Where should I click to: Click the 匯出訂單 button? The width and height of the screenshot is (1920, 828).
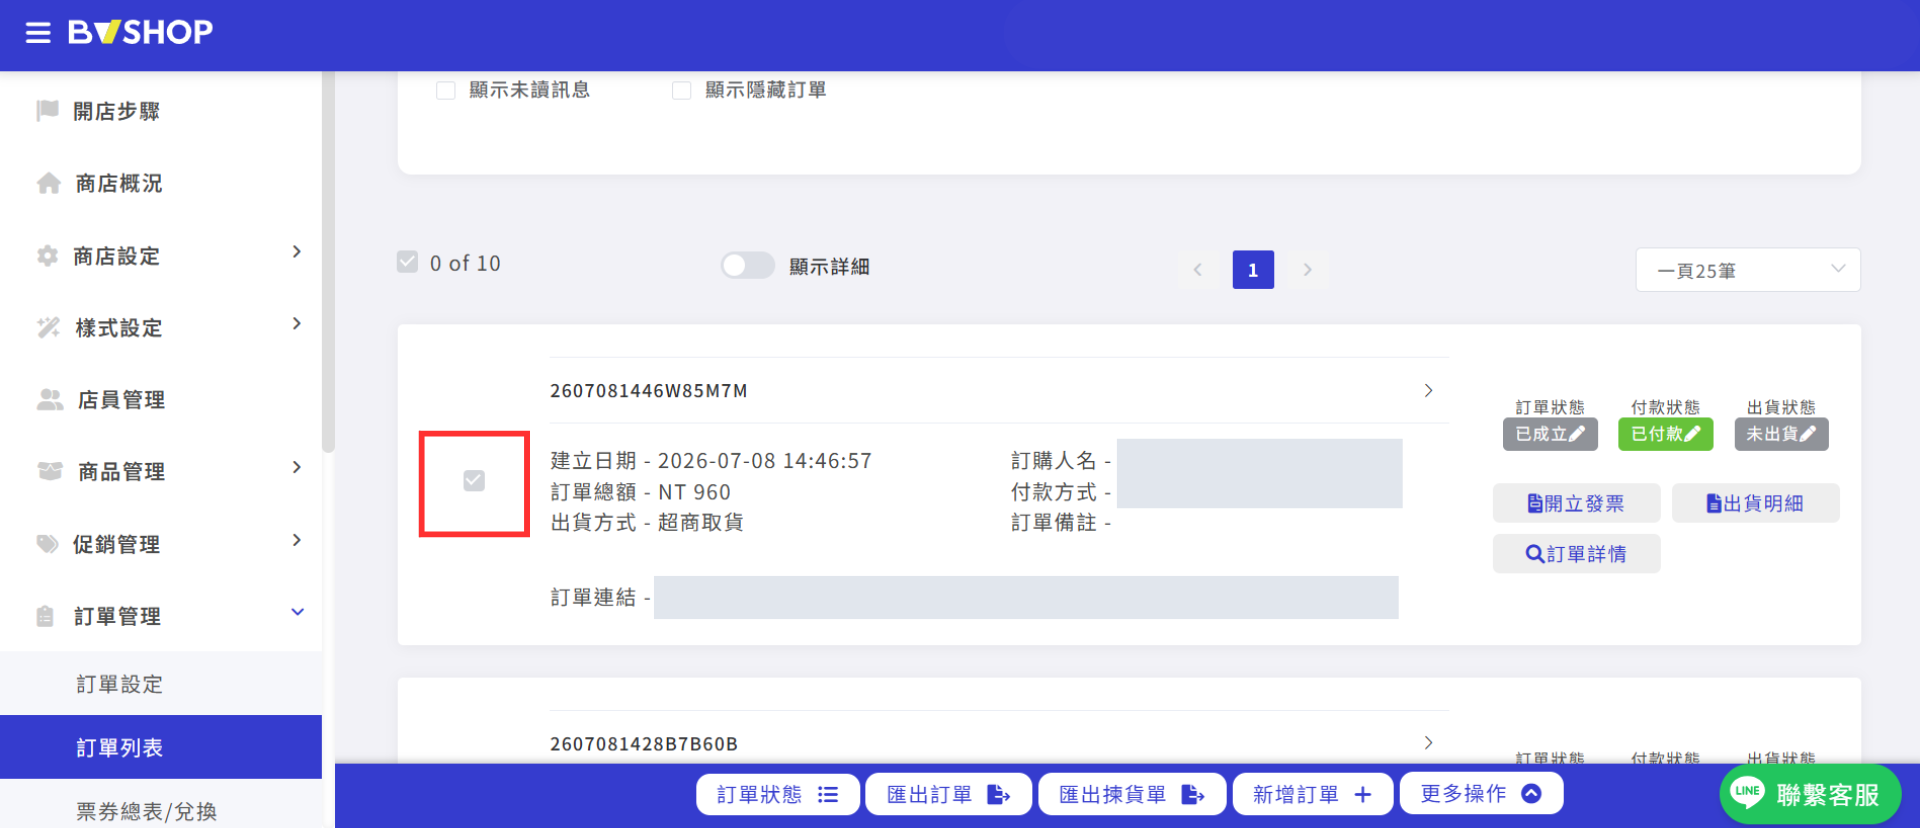(949, 795)
